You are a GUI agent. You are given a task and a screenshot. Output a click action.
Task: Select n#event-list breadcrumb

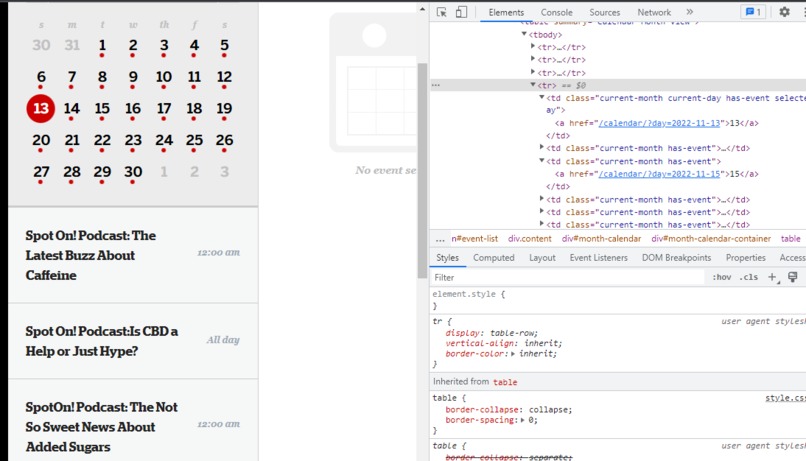[474, 239]
